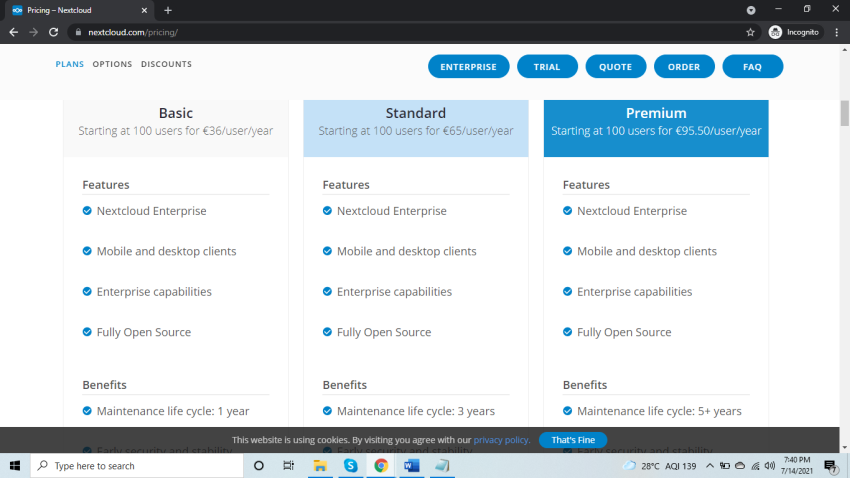Viewport: 850px width, 478px height.
Task: Click the ORDER button
Action: pos(684,67)
